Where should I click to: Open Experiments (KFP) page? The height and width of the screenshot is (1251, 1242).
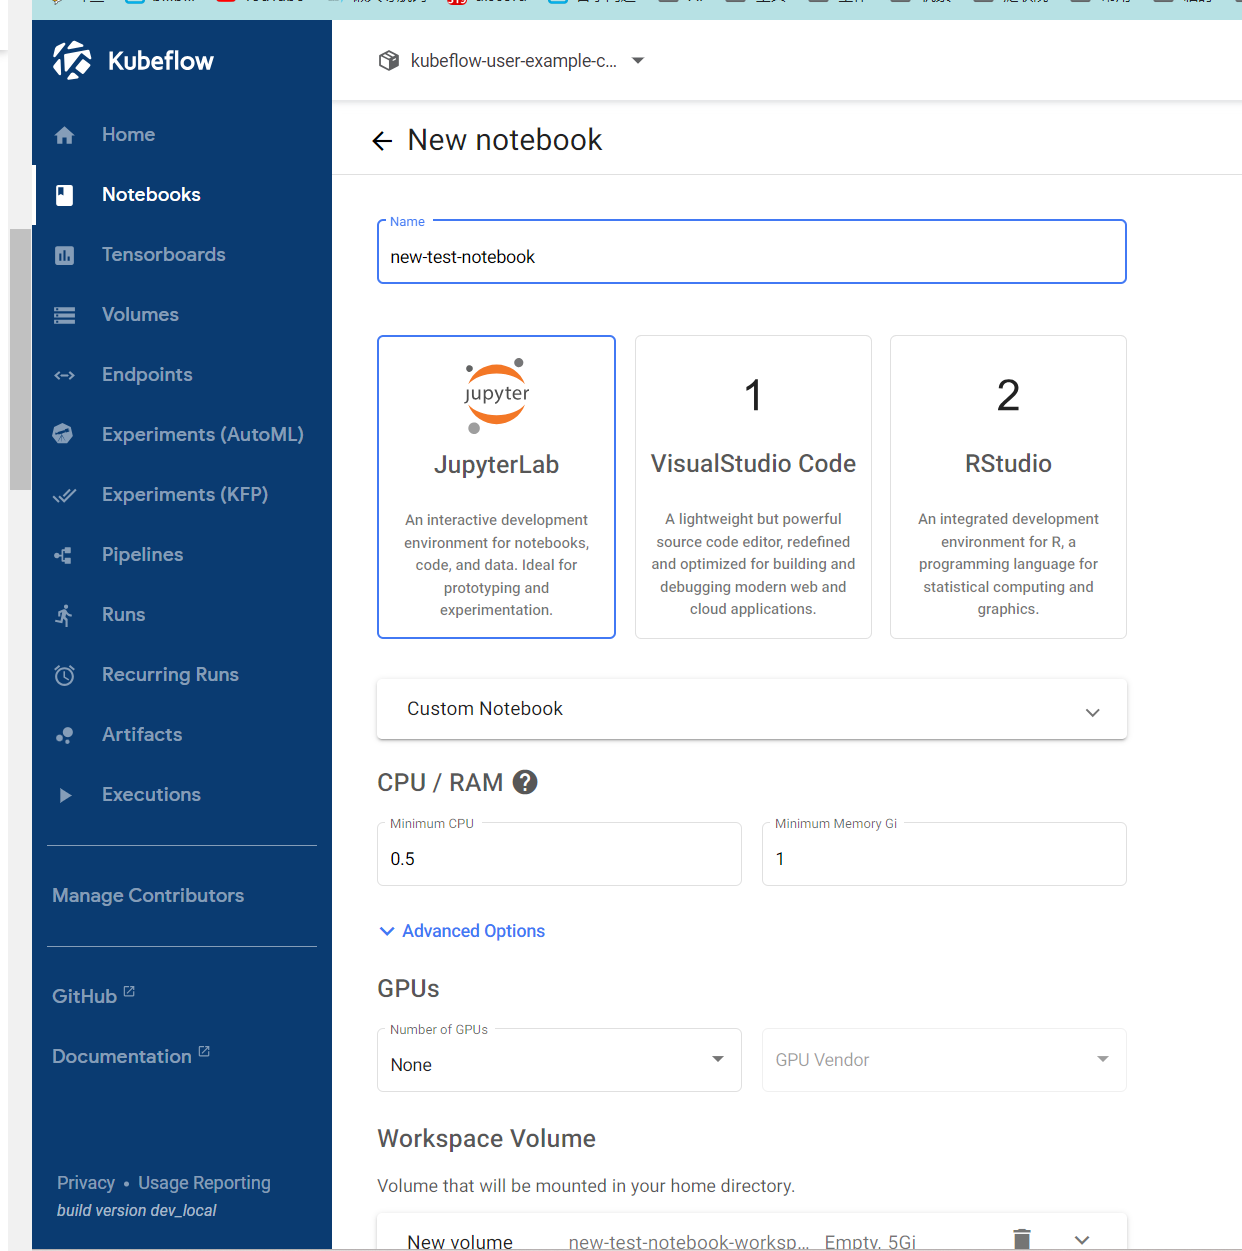click(182, 495)
